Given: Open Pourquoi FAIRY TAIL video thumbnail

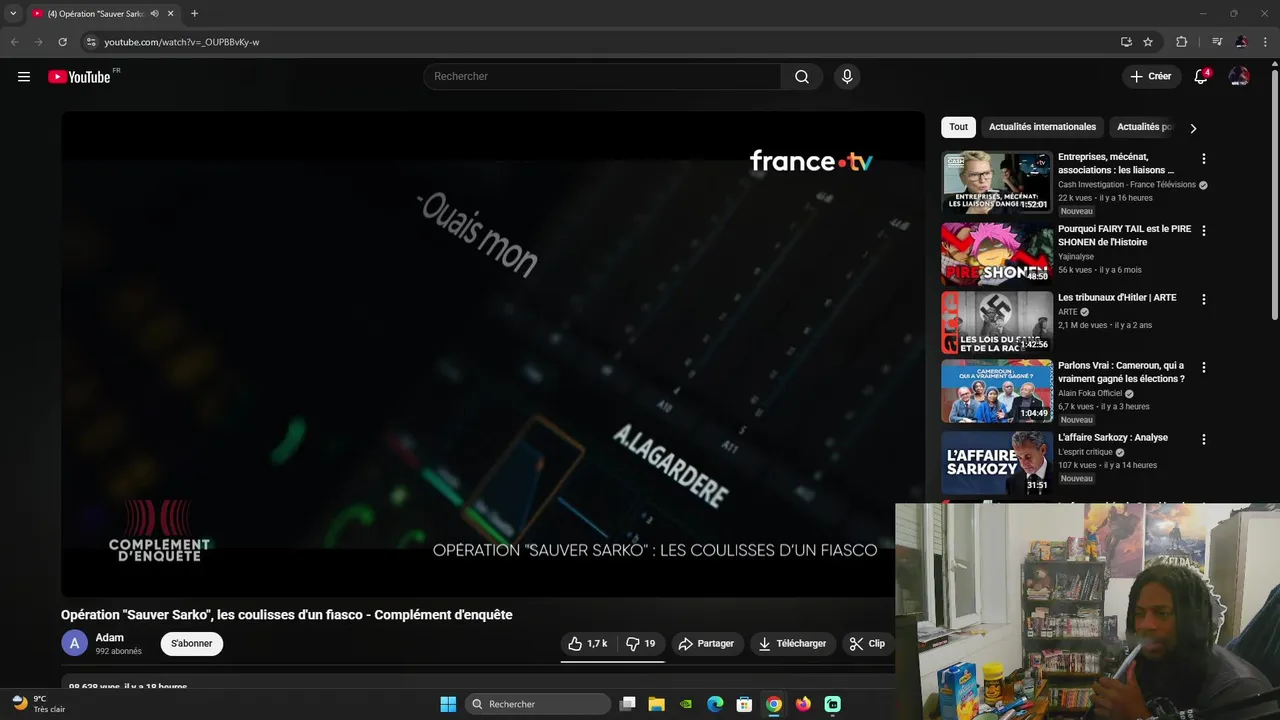Looking at the screenshot, I should (997, 253).
